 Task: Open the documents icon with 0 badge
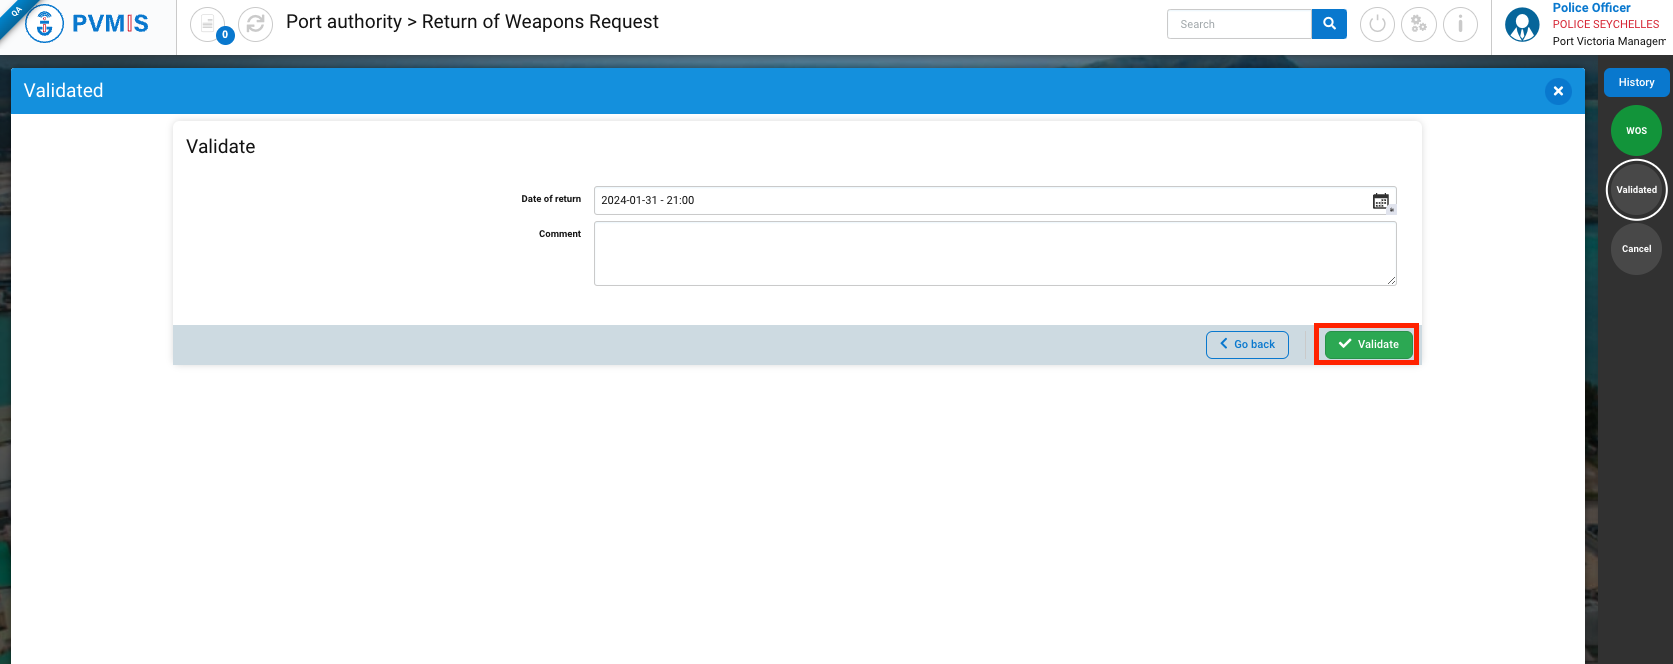coord(208,24)
